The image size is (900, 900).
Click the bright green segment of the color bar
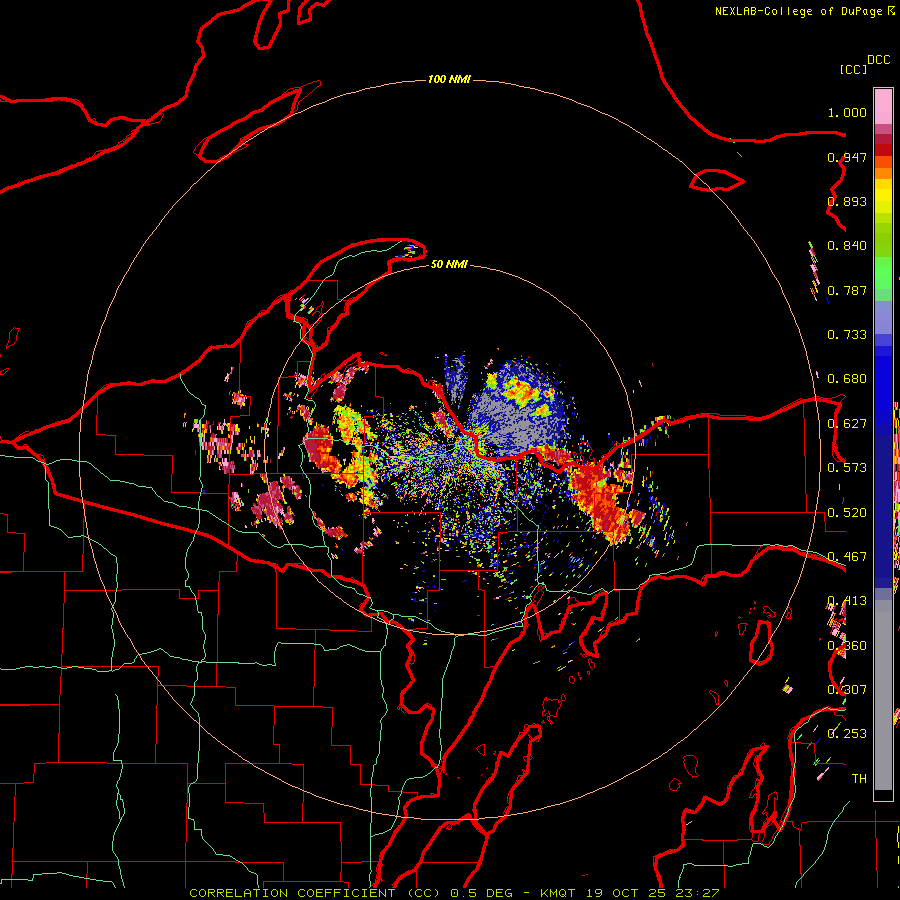click(883, 273)
